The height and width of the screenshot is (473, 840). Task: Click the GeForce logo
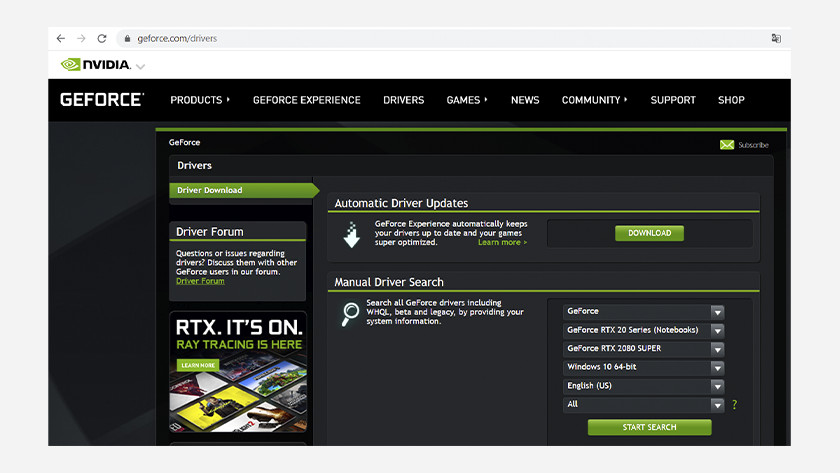point(102,100)
